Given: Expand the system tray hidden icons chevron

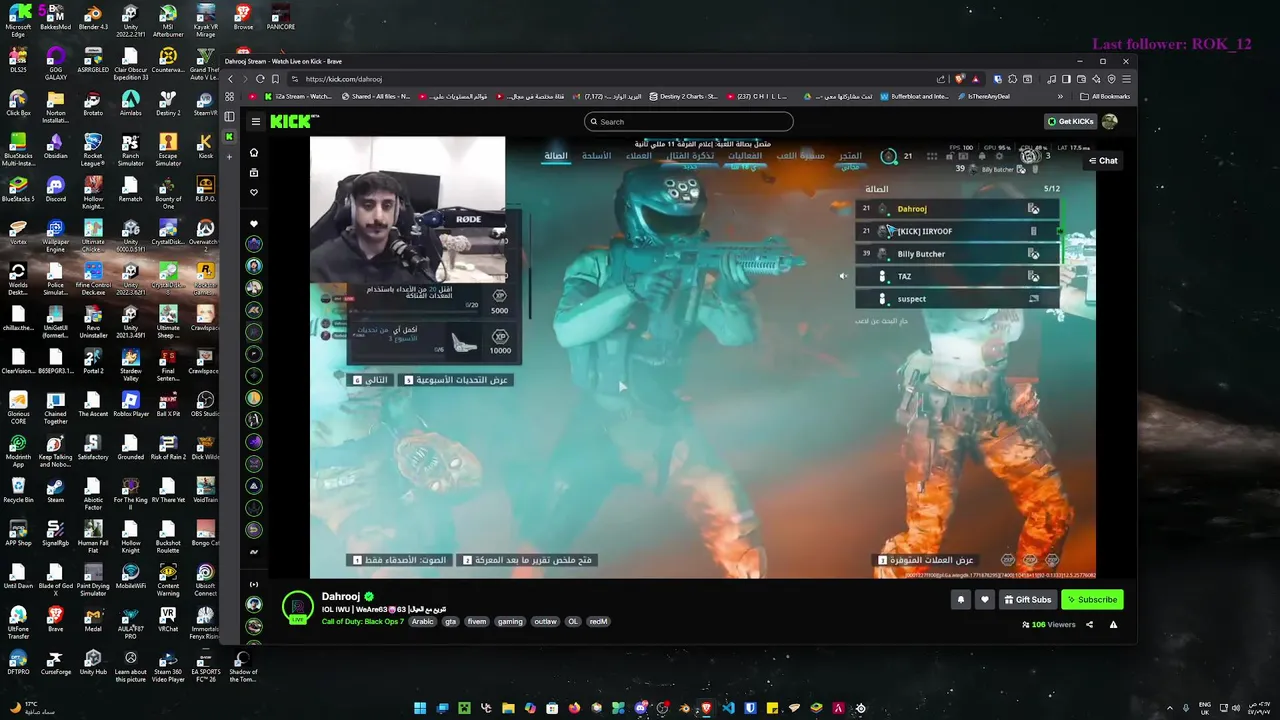Looking at the screenshot, I should pyautogui.click(x=1170, y=708).
